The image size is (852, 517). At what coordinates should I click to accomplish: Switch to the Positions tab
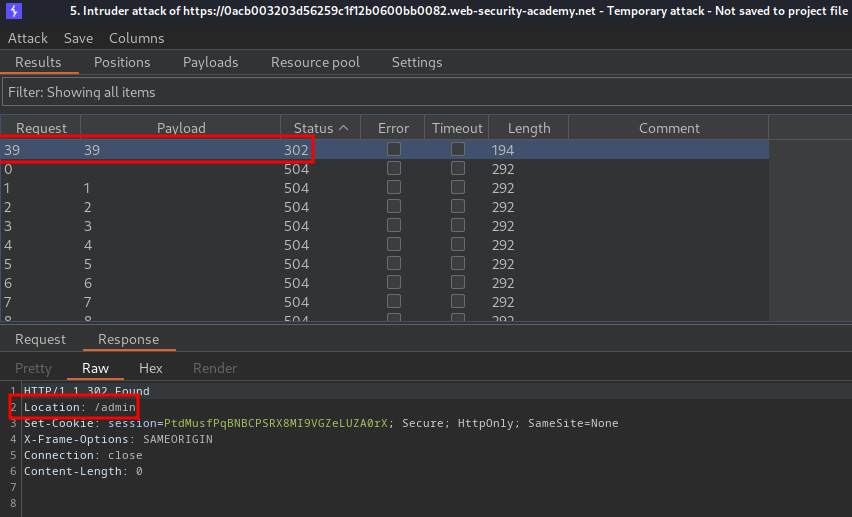coord(122,62)
